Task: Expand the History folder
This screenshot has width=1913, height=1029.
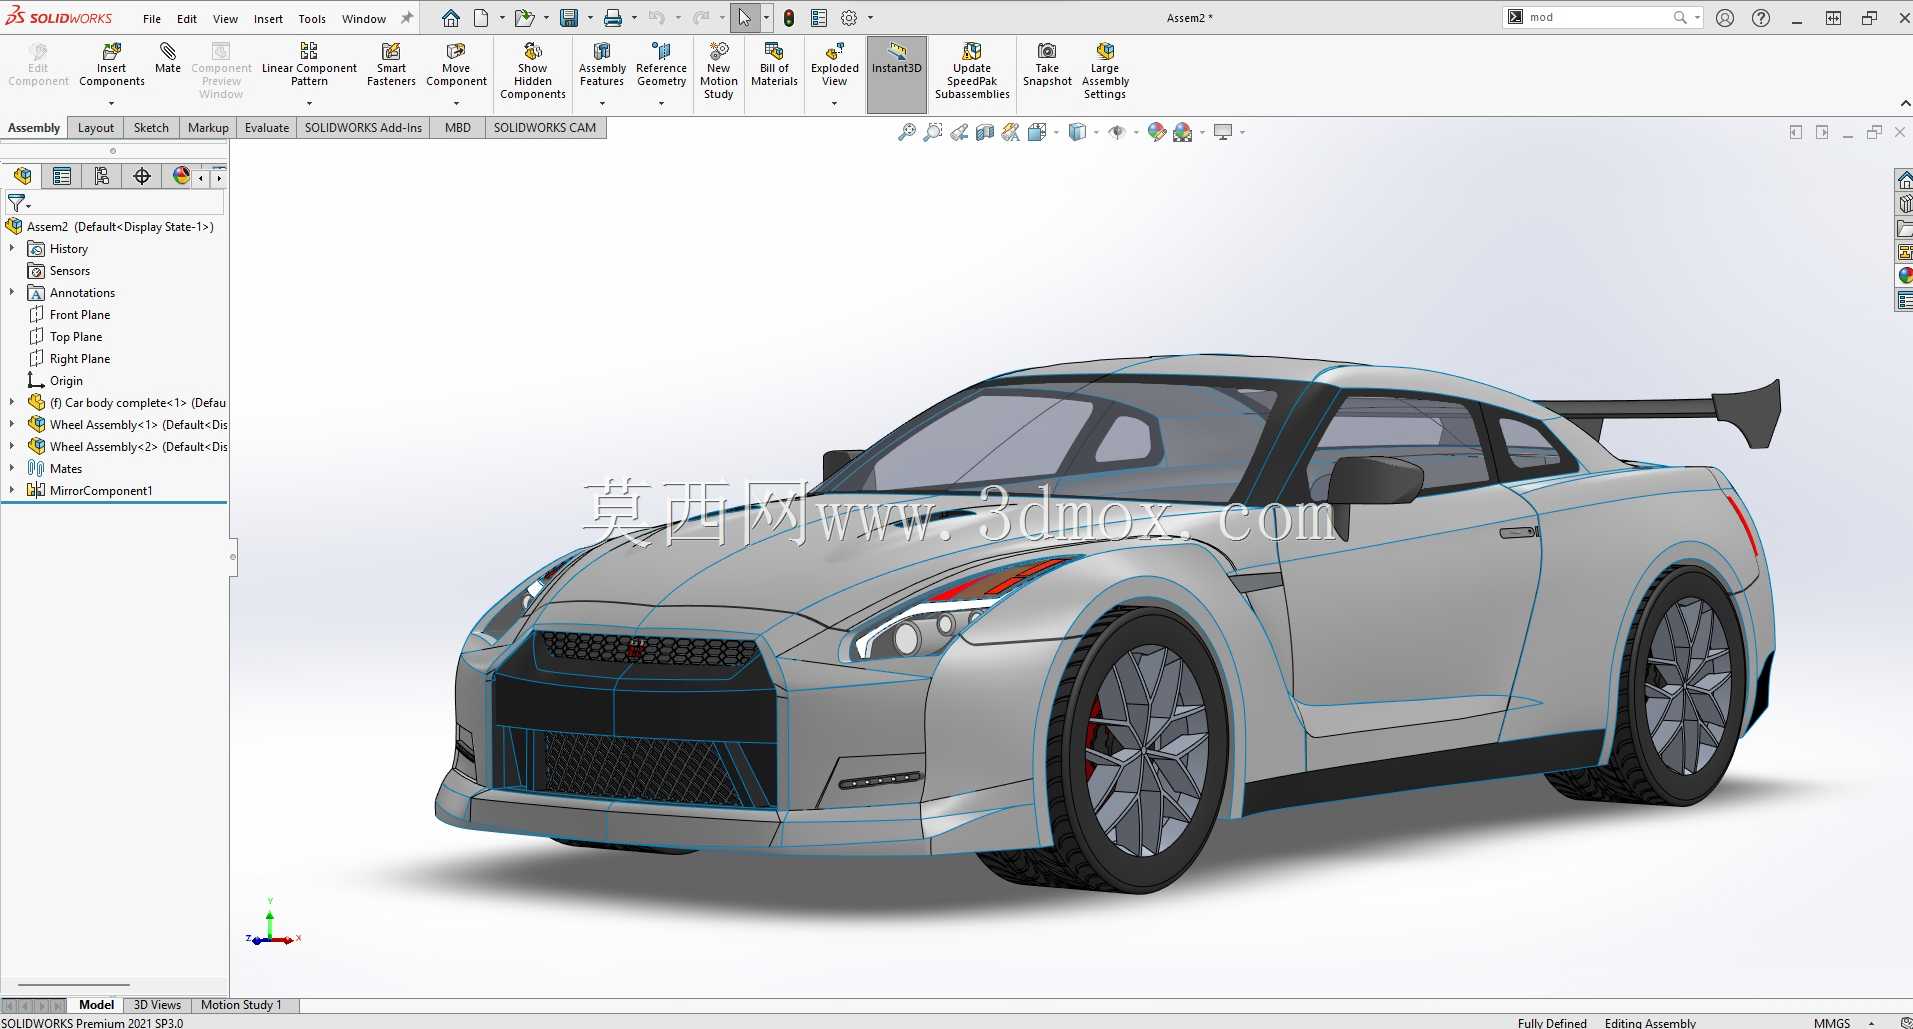Action: click(x=12, y=248)
